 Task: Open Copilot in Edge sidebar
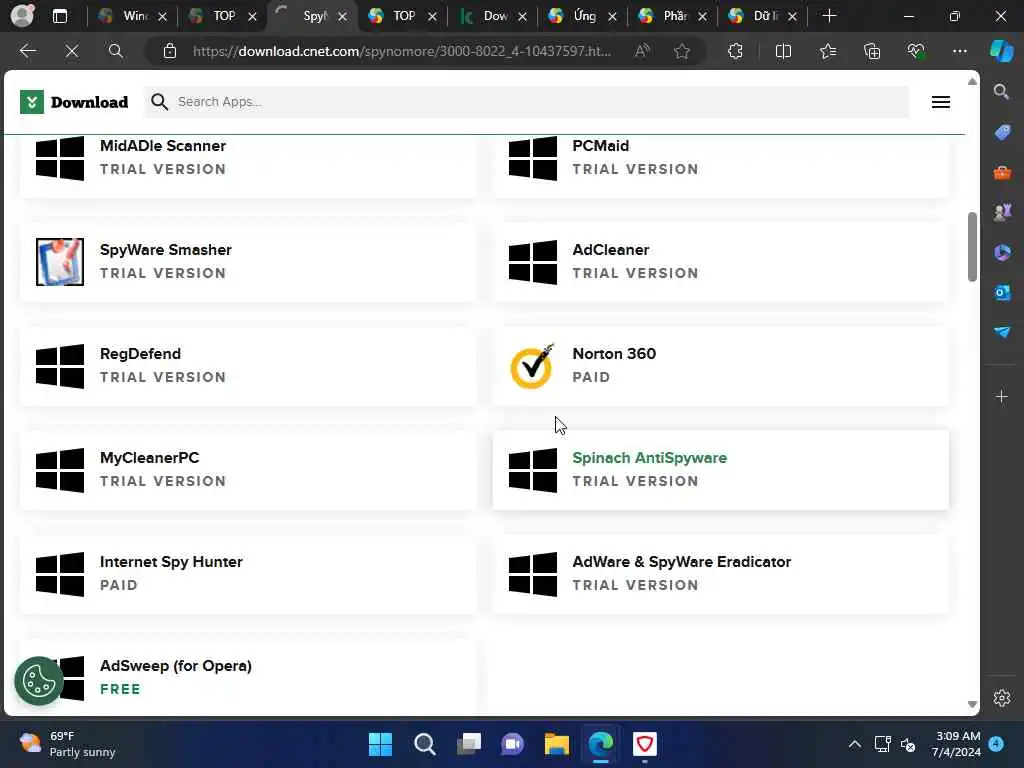click(x=1001, y=51)
